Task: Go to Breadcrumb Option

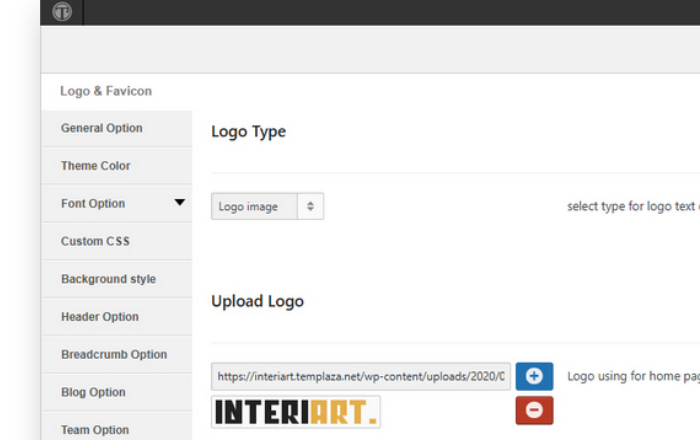Action: pos(117,355)
